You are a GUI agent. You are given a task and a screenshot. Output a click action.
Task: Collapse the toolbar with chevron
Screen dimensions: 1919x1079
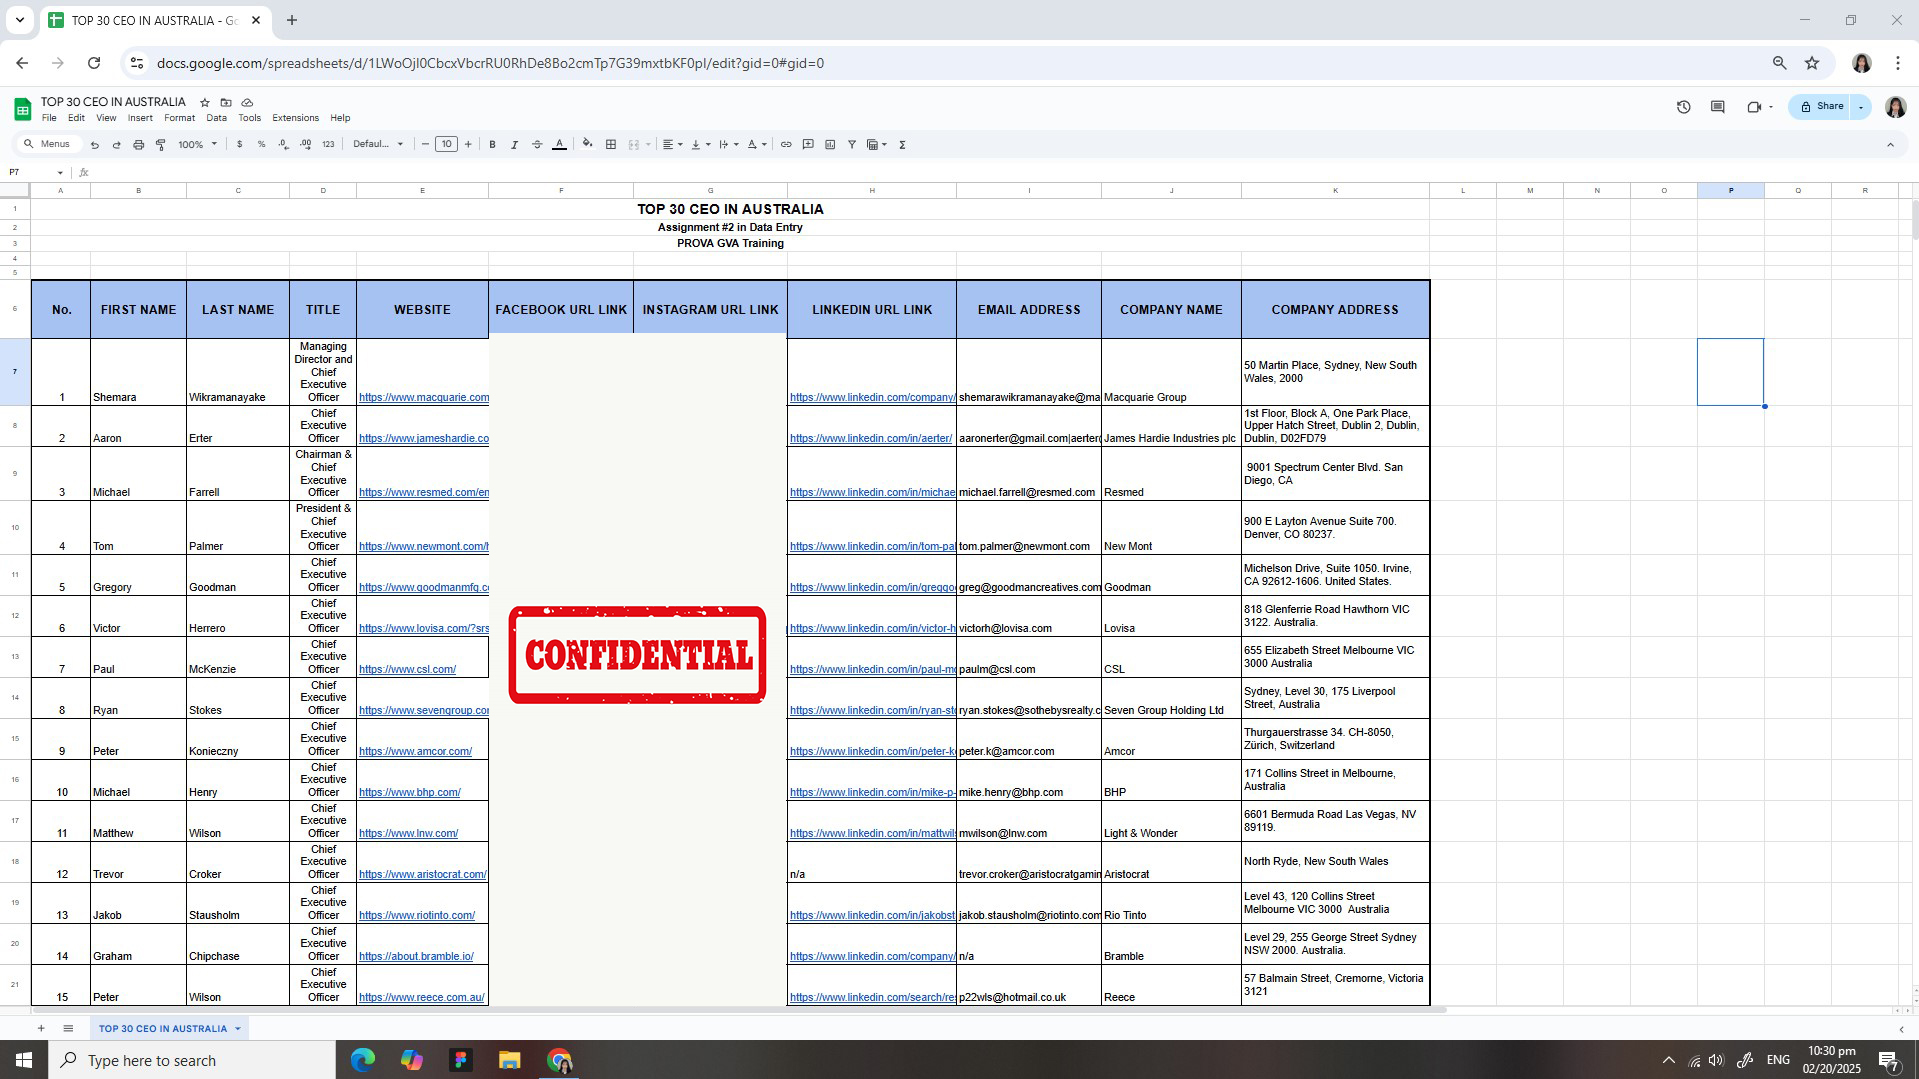(1890, 145)
